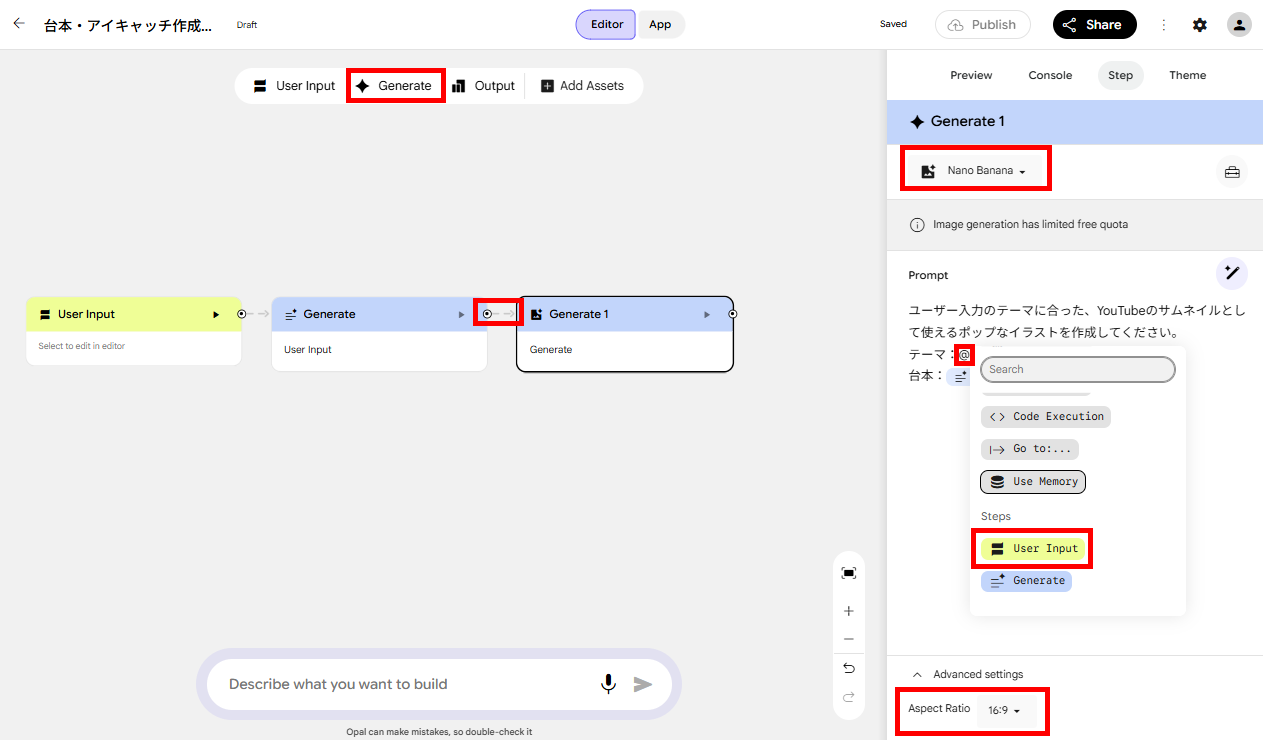Collapse the Advanced settings section
Image resolution: width=1263 pixels, height=740 pixels.
[x=967, y=674]
